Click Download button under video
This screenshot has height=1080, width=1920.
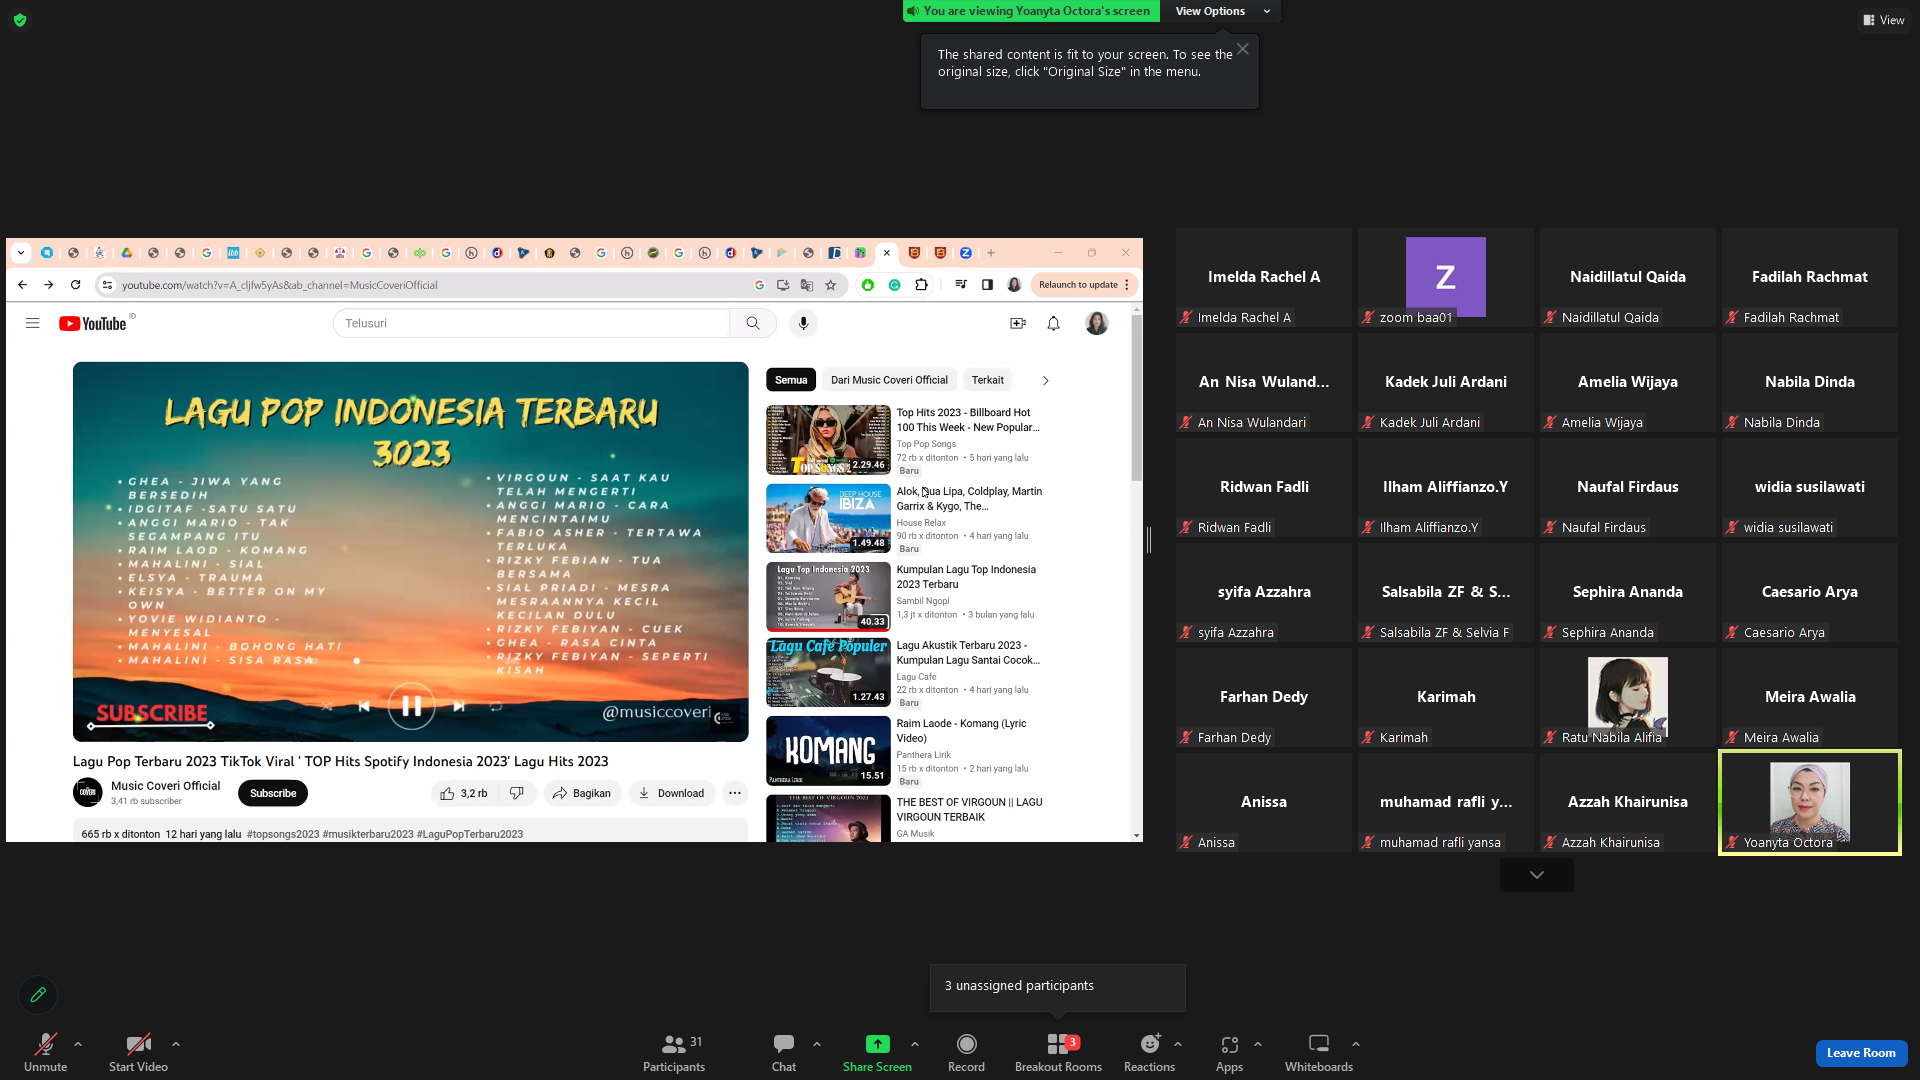[x=672, y=793]
